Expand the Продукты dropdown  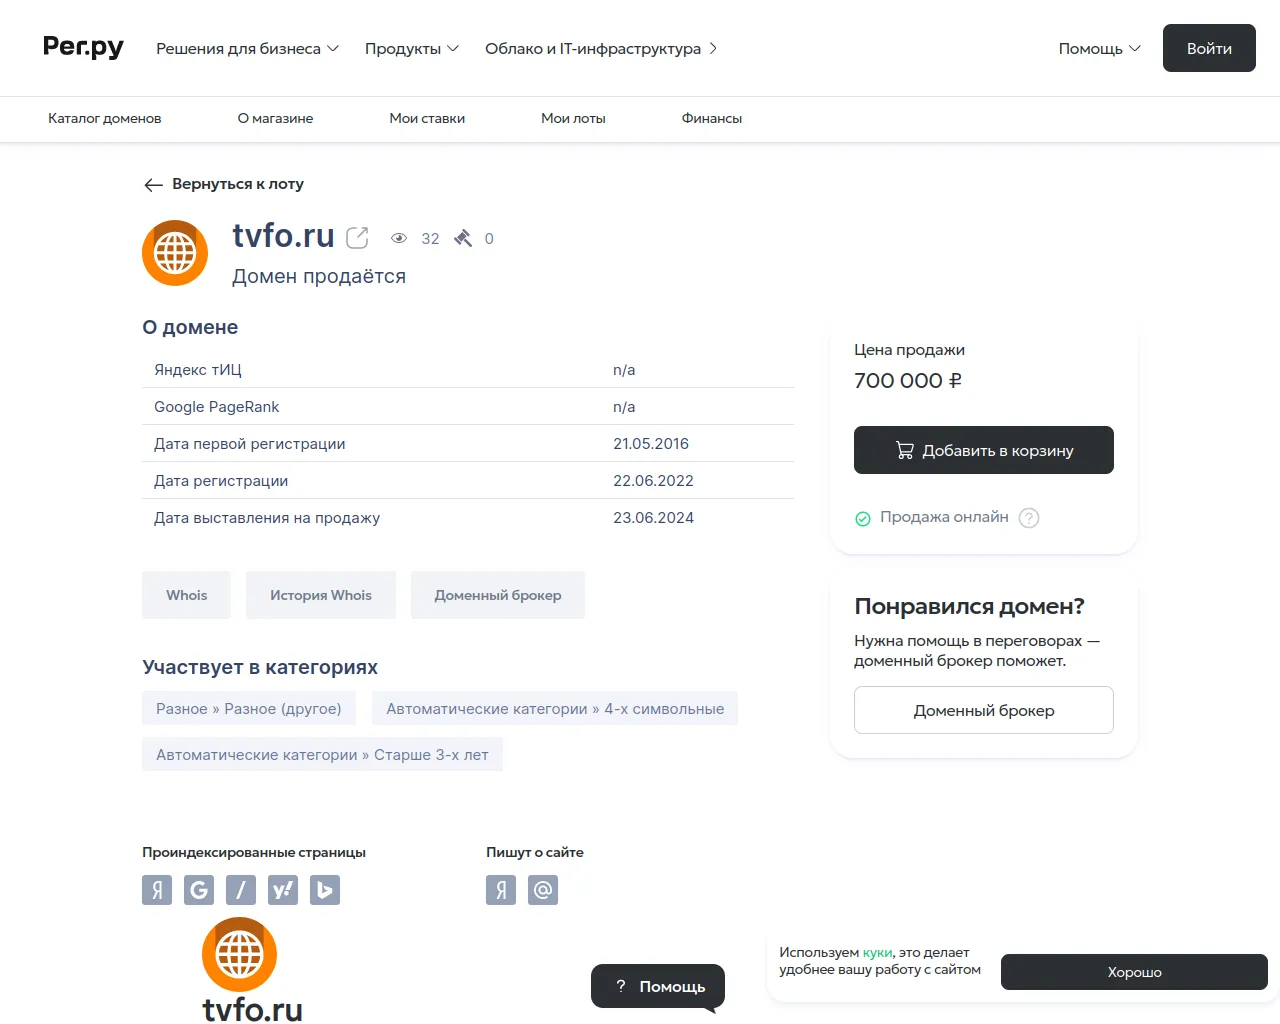point(410,47)
